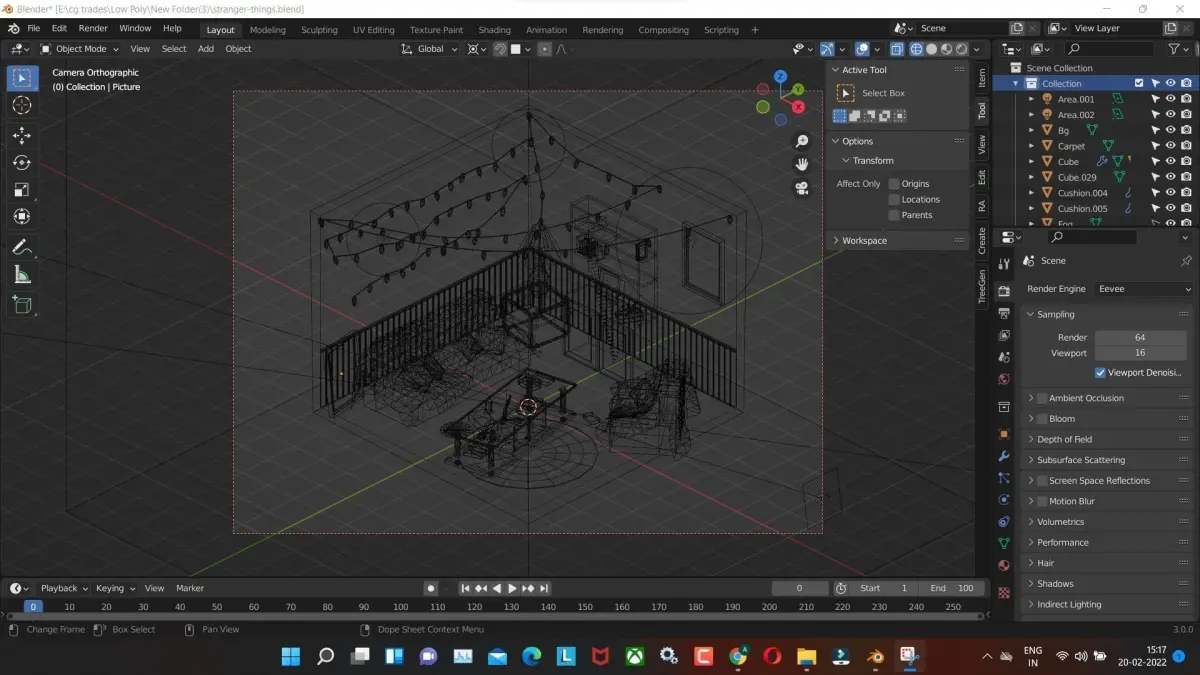Select the Transform tool
Viewport: 1200px width, 675px height.
22,216
